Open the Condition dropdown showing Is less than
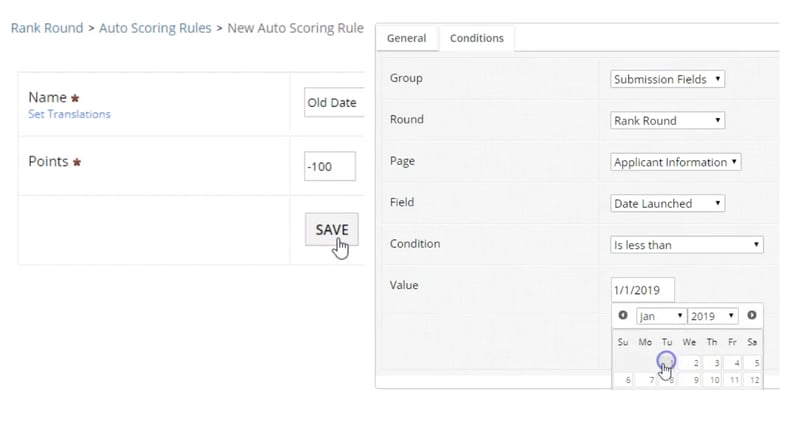This screenshot has height=437, width=796. (x=686, y=244)
